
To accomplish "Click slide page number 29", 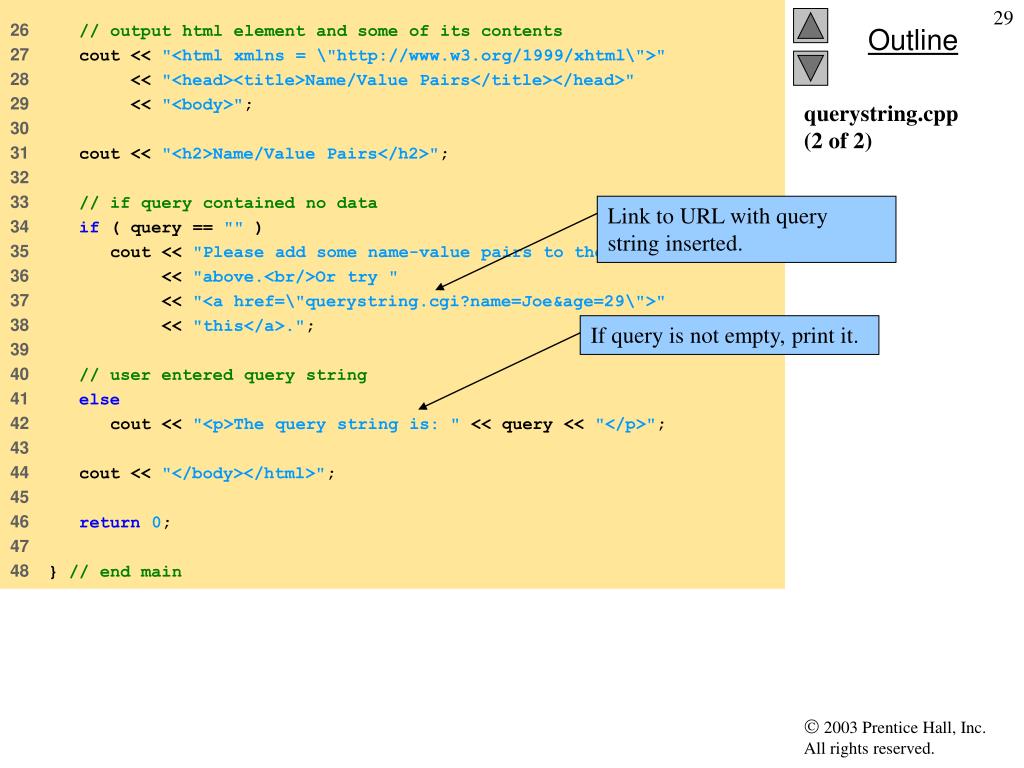I will click(1002, 18).
